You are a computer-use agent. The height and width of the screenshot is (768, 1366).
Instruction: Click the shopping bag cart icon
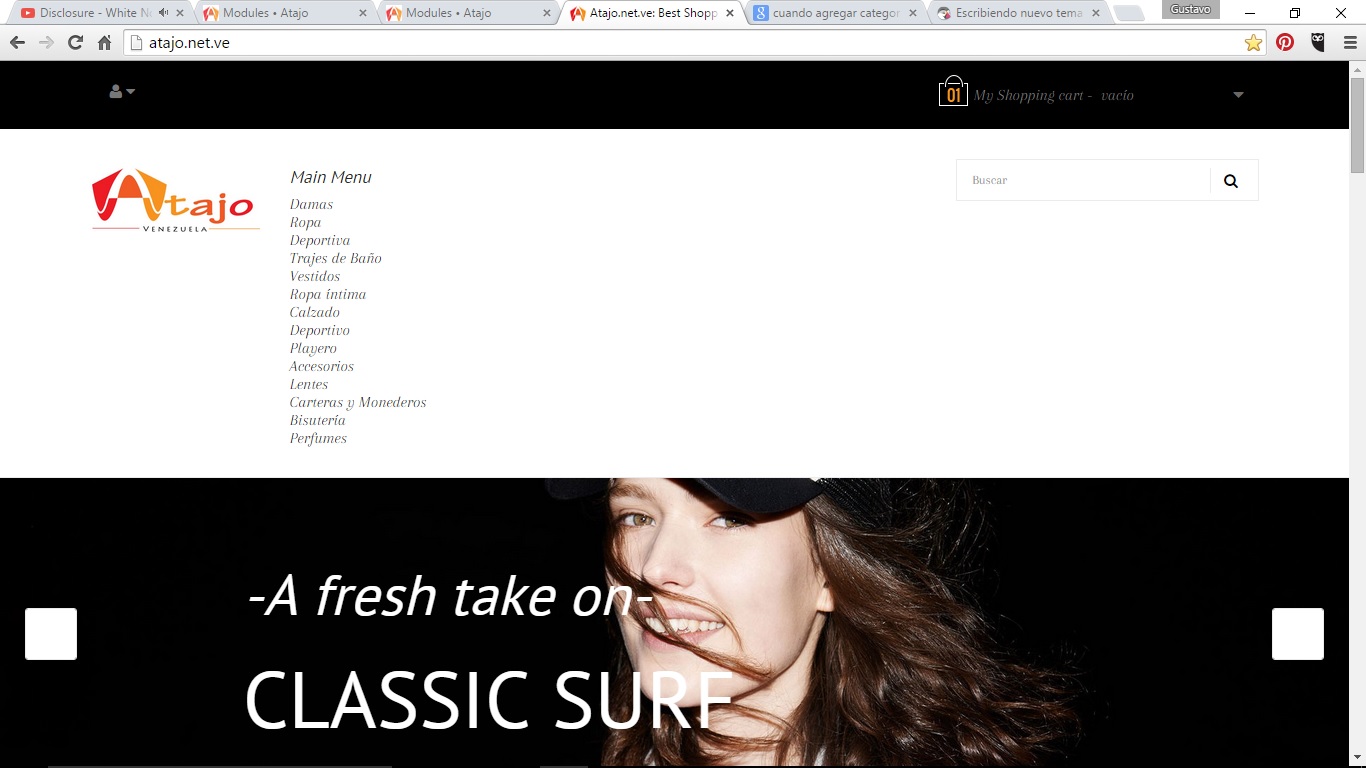(953, 91)
